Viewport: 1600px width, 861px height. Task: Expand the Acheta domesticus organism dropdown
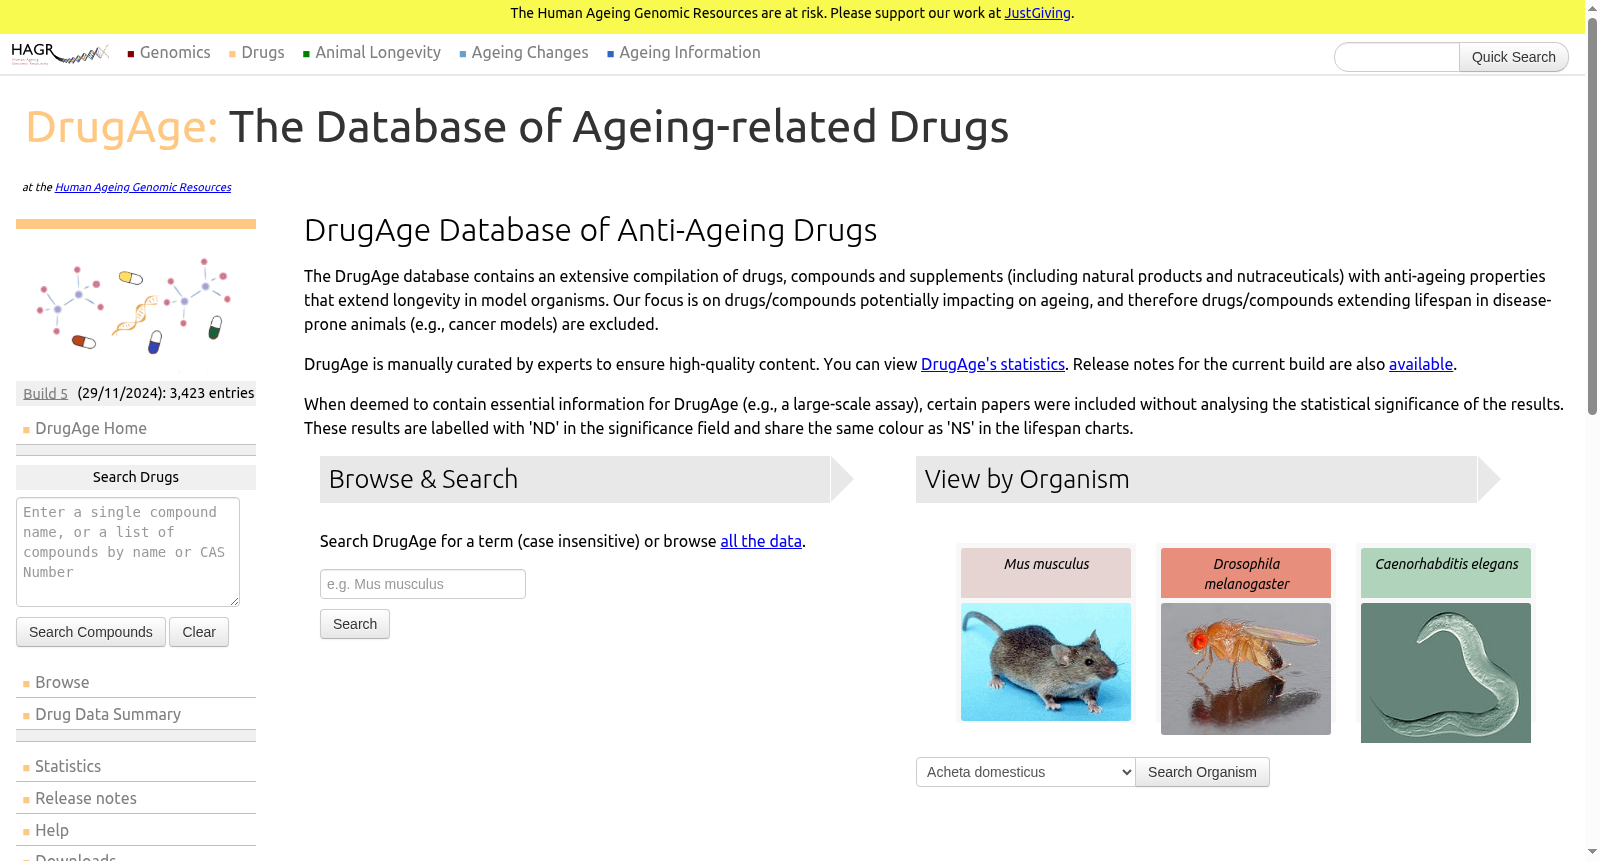coord(1026,772)
